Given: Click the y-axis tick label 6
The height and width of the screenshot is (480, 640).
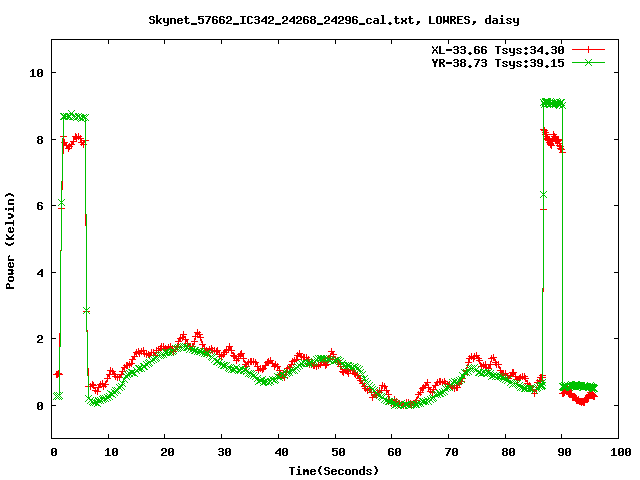Looking at the screenshot, I should [40, 206].
